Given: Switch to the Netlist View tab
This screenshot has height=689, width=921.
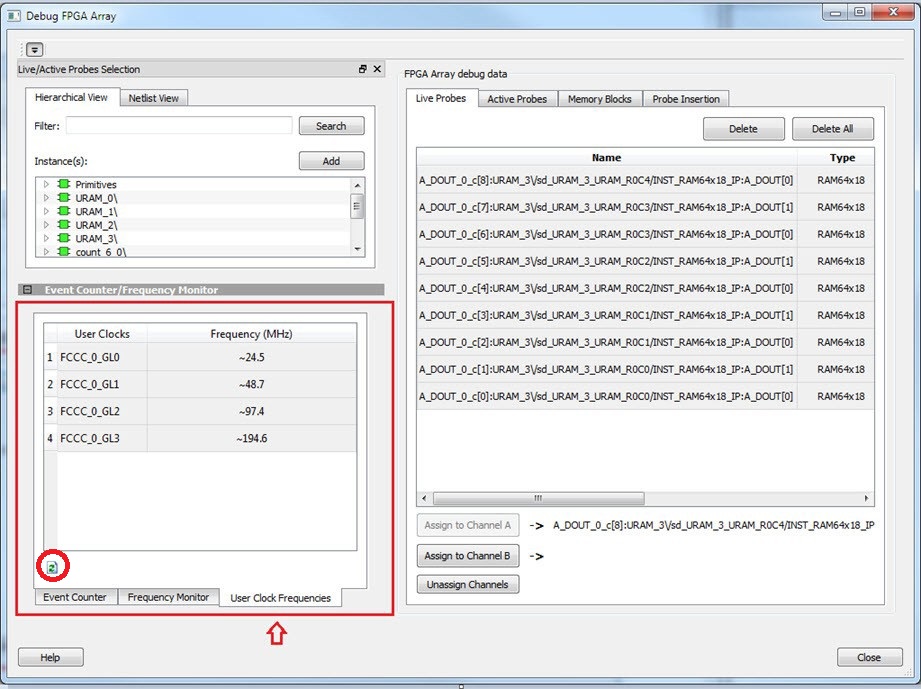Looking at the screenshot, I should [154, 98].
